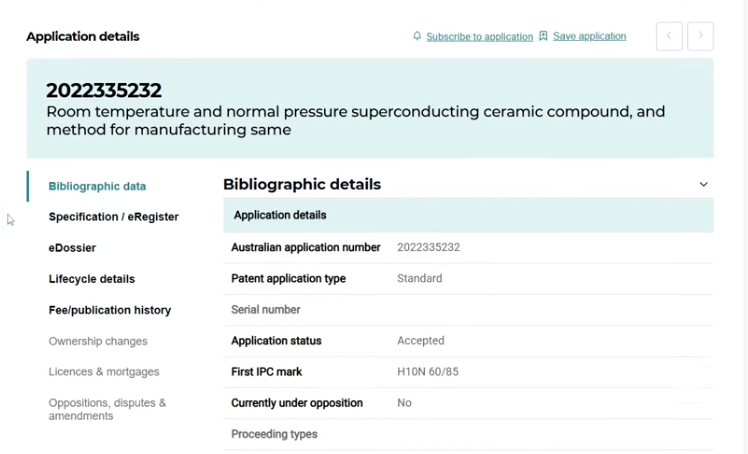View the Fee/publication history tab
This screenshot has height=454, width=748.
click(109, 310)
